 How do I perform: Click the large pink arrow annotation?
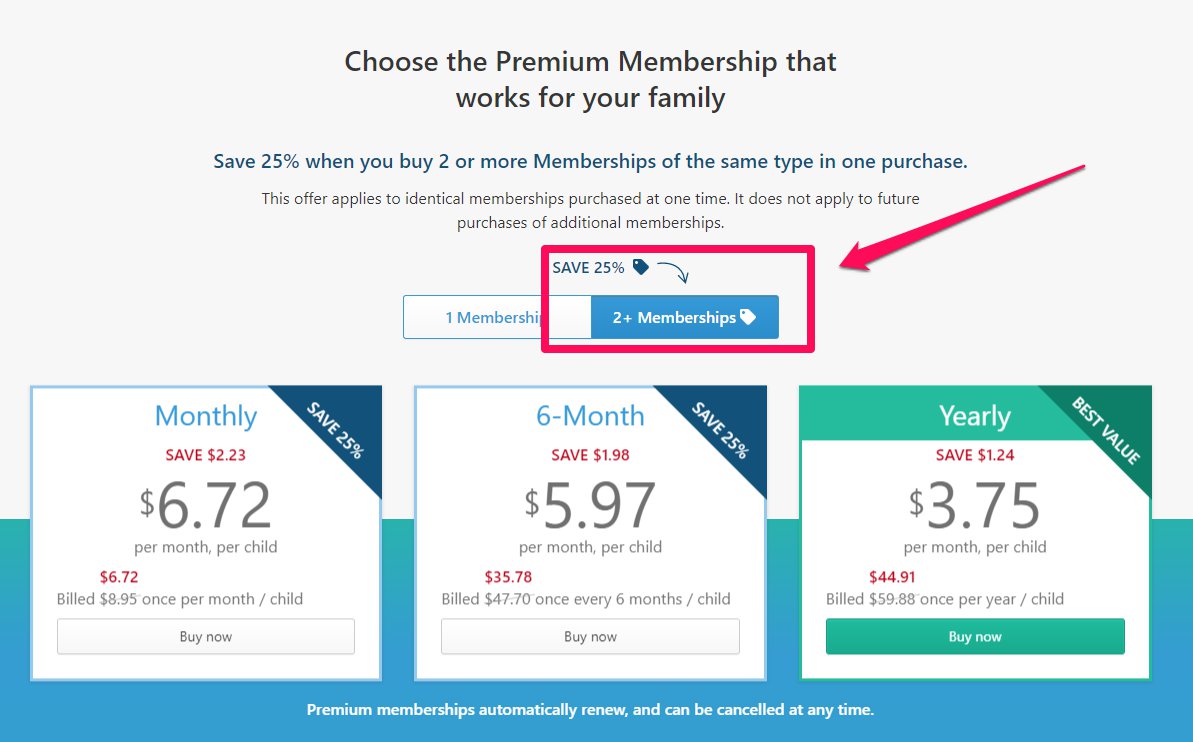962,218
